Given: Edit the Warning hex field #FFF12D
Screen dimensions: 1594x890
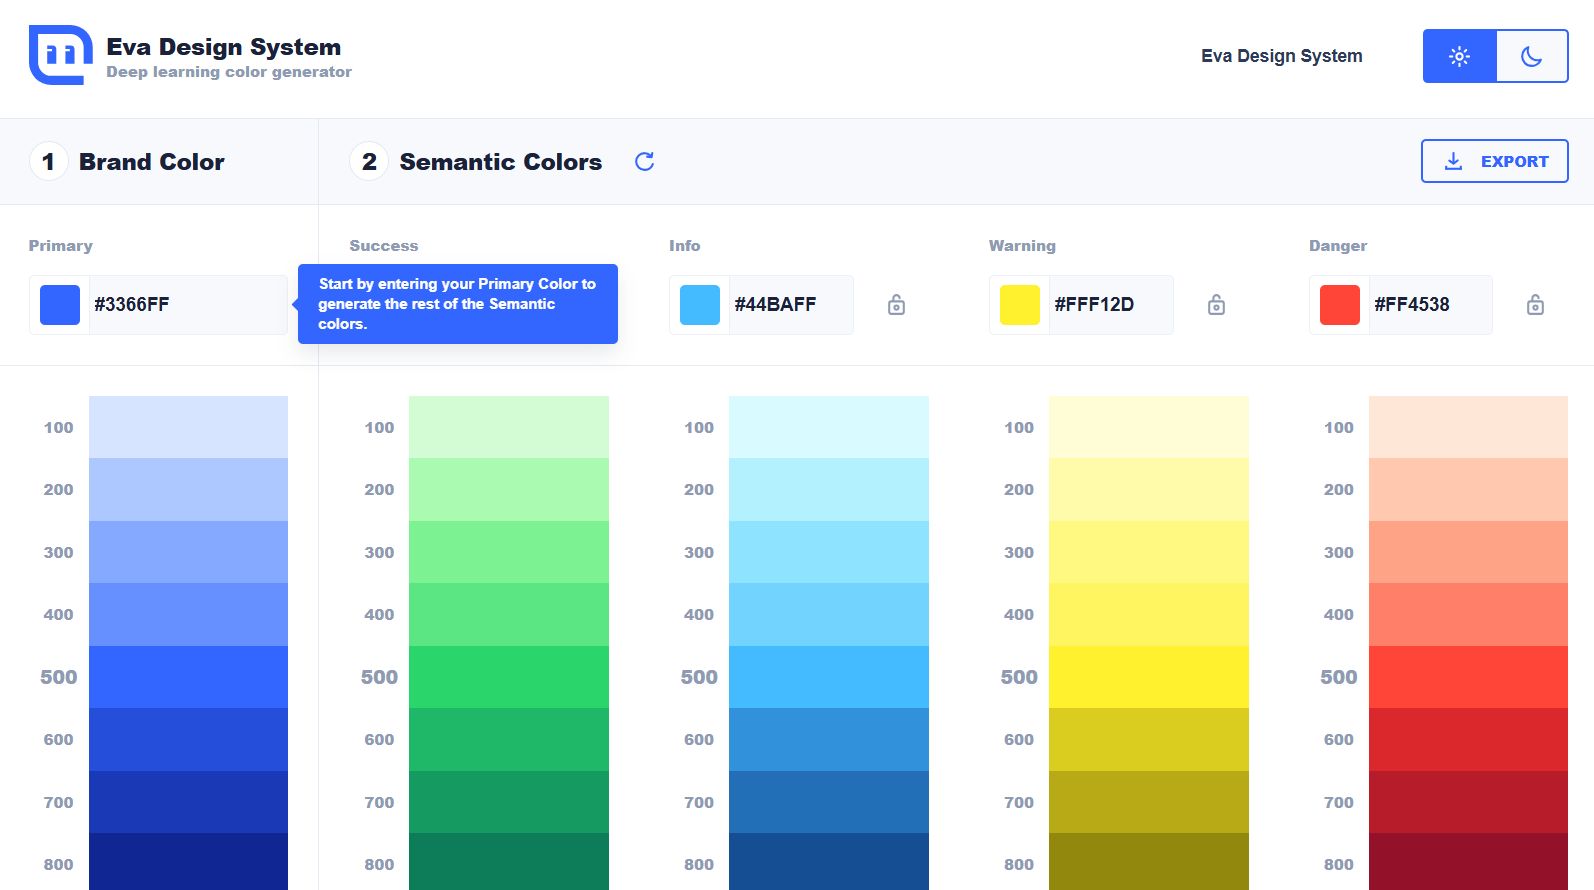Looking at the screenshot, I should tap(1108, 305).
